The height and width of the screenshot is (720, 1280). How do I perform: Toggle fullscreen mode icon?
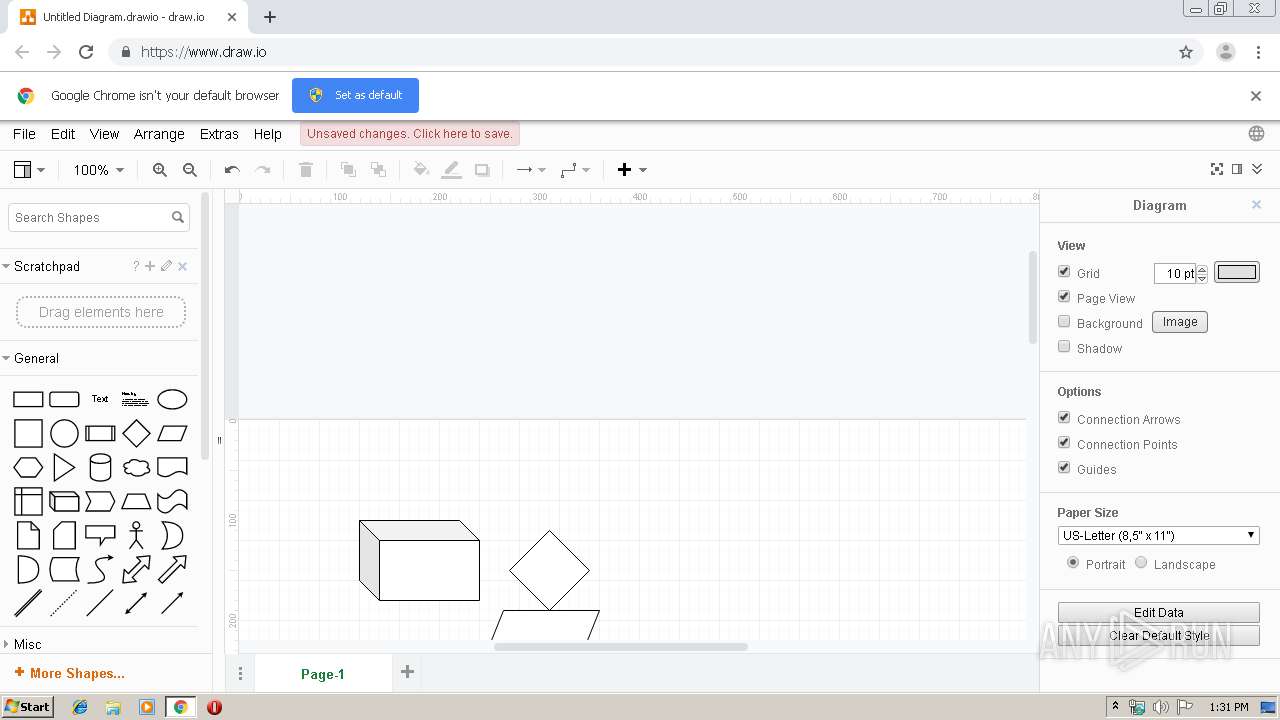point(1217,170)
